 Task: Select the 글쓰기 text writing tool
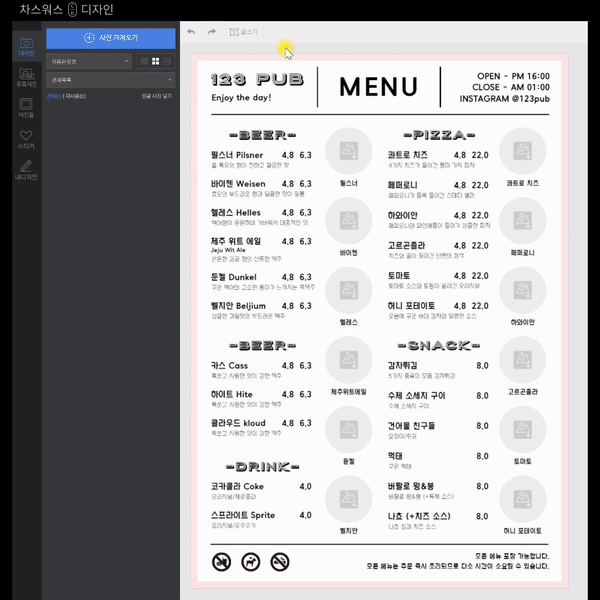tap(243, 32)
